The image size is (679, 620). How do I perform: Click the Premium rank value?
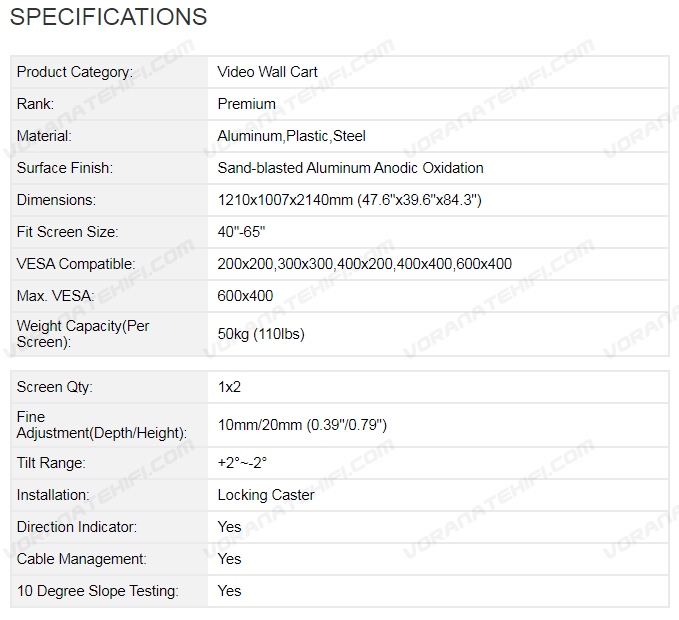pos(246,104)
